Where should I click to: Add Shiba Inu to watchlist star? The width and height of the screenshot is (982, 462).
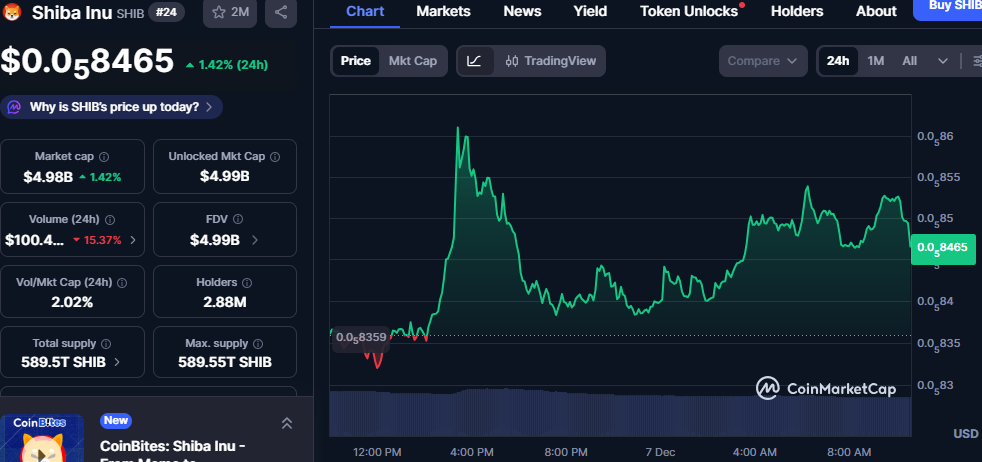(230, 12)
